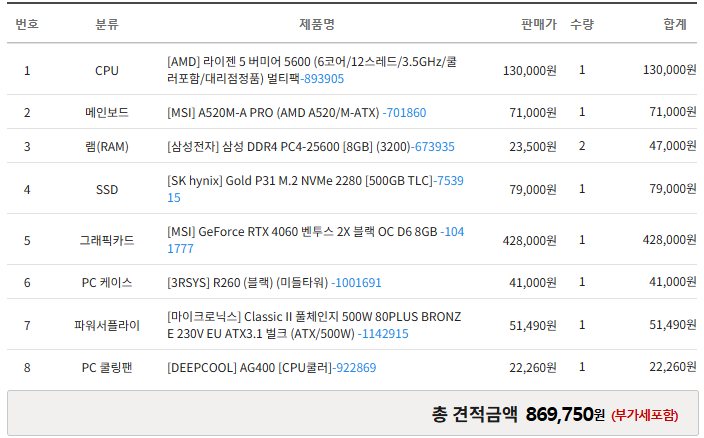The height and width of the screenshot is (438, 704).
Task: Open RTX 4060 product link 1041777
Action: 316,240
